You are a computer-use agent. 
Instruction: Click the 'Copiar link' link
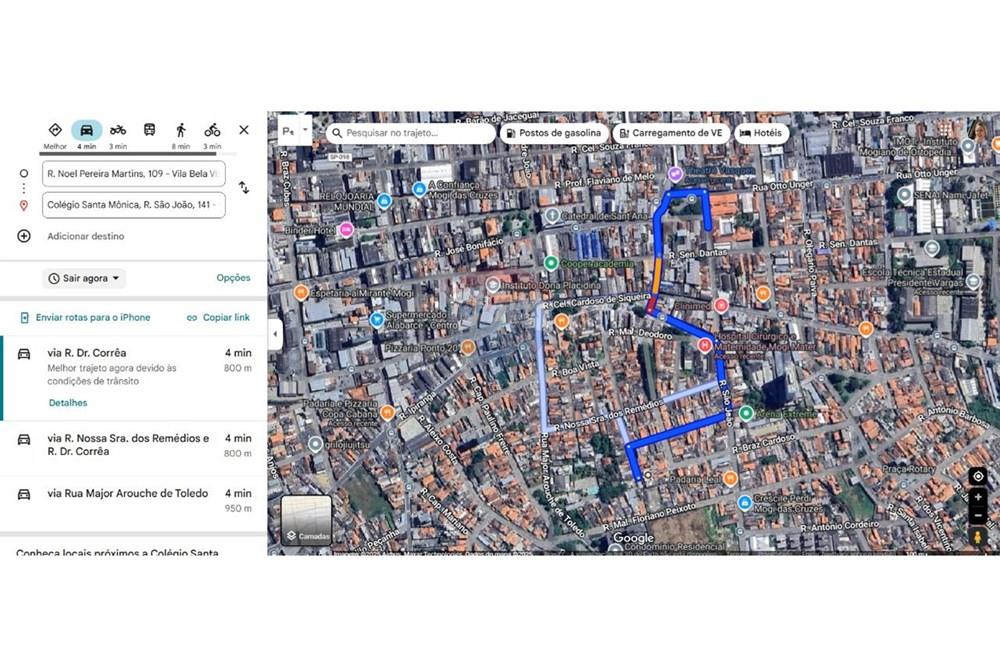coord(218,318)
